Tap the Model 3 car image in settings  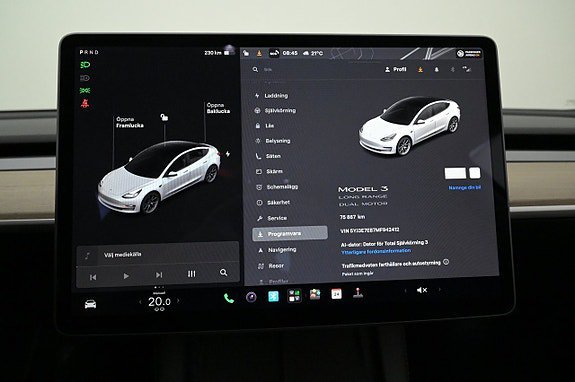tap(410, 125)
